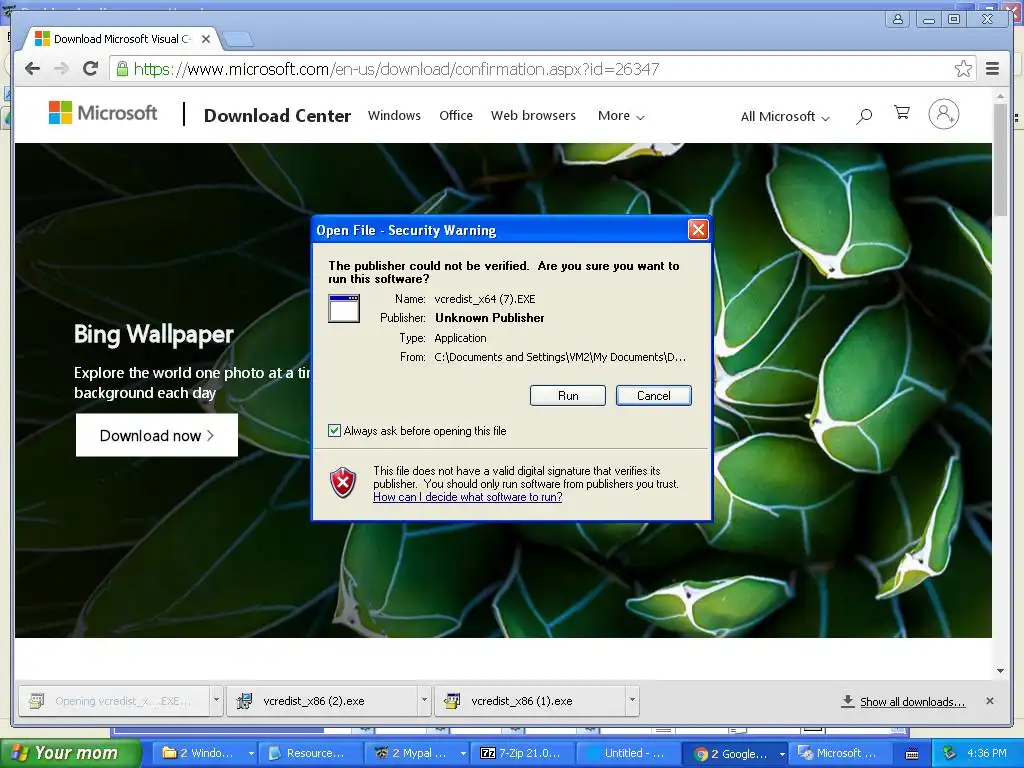Uncheck Always ask before opening this file
The height and width of the screenshot is (768, 1024).
click(334, 431)
